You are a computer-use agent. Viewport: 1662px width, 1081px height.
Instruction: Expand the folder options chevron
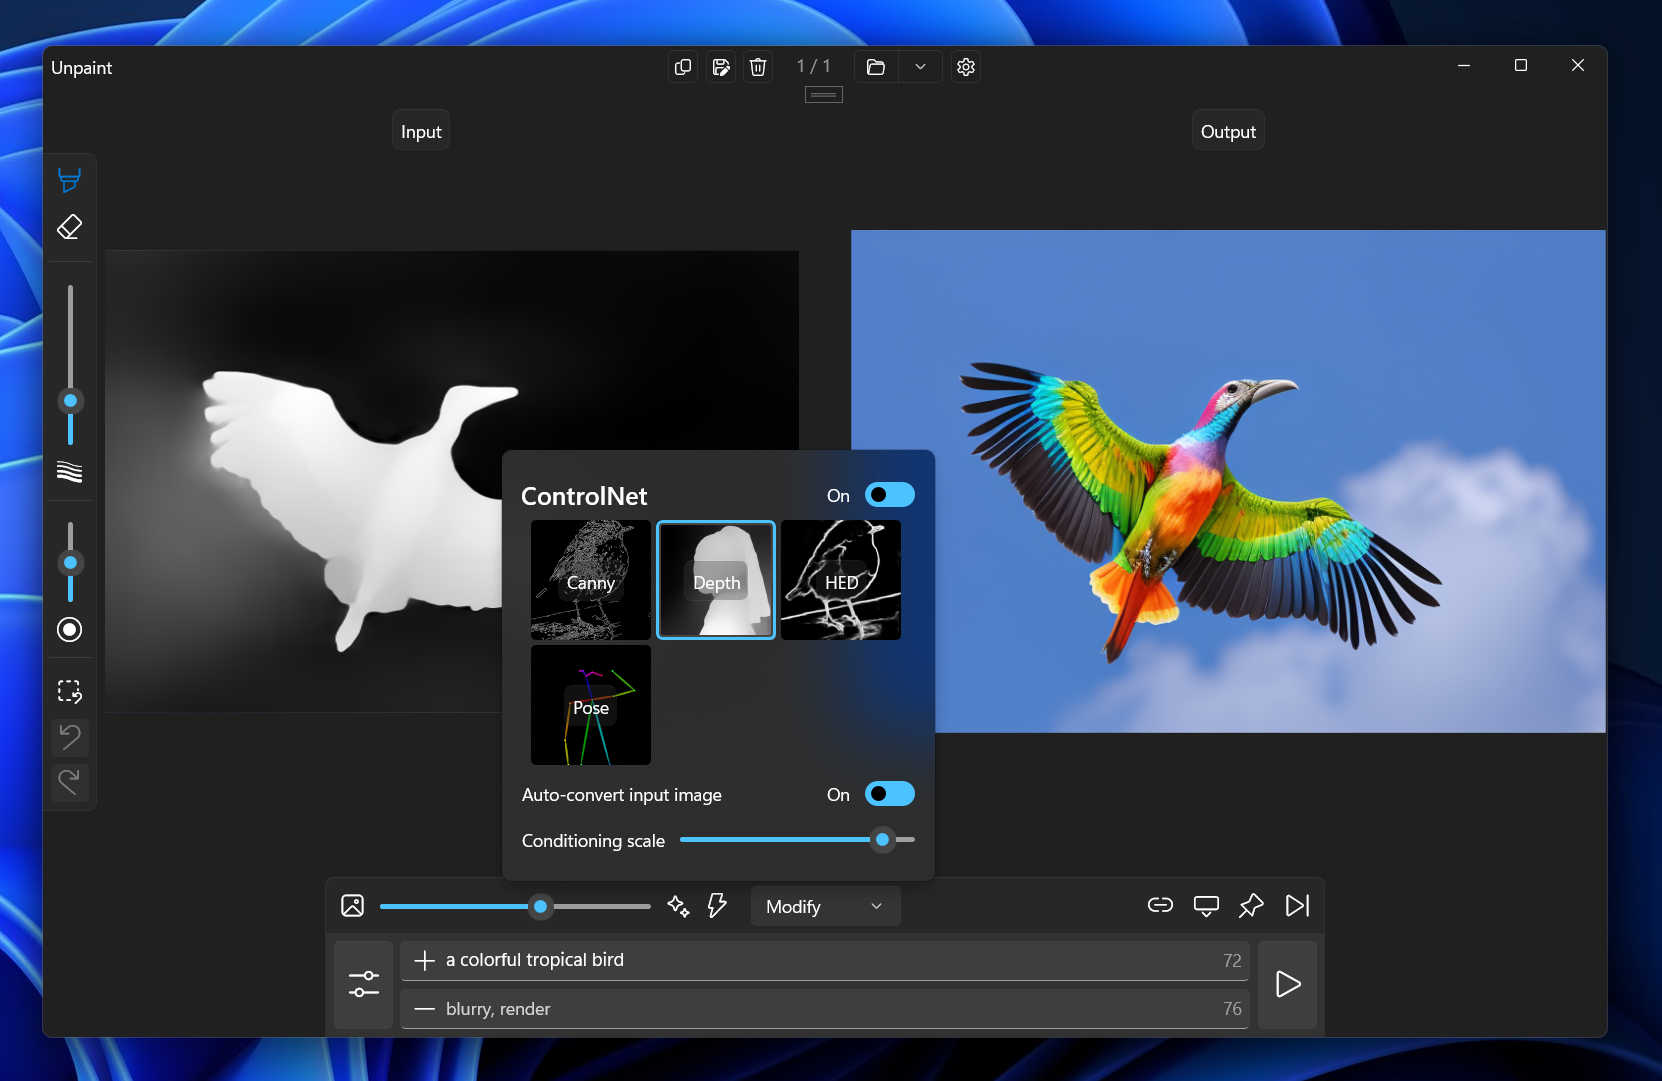pos(920,67)
